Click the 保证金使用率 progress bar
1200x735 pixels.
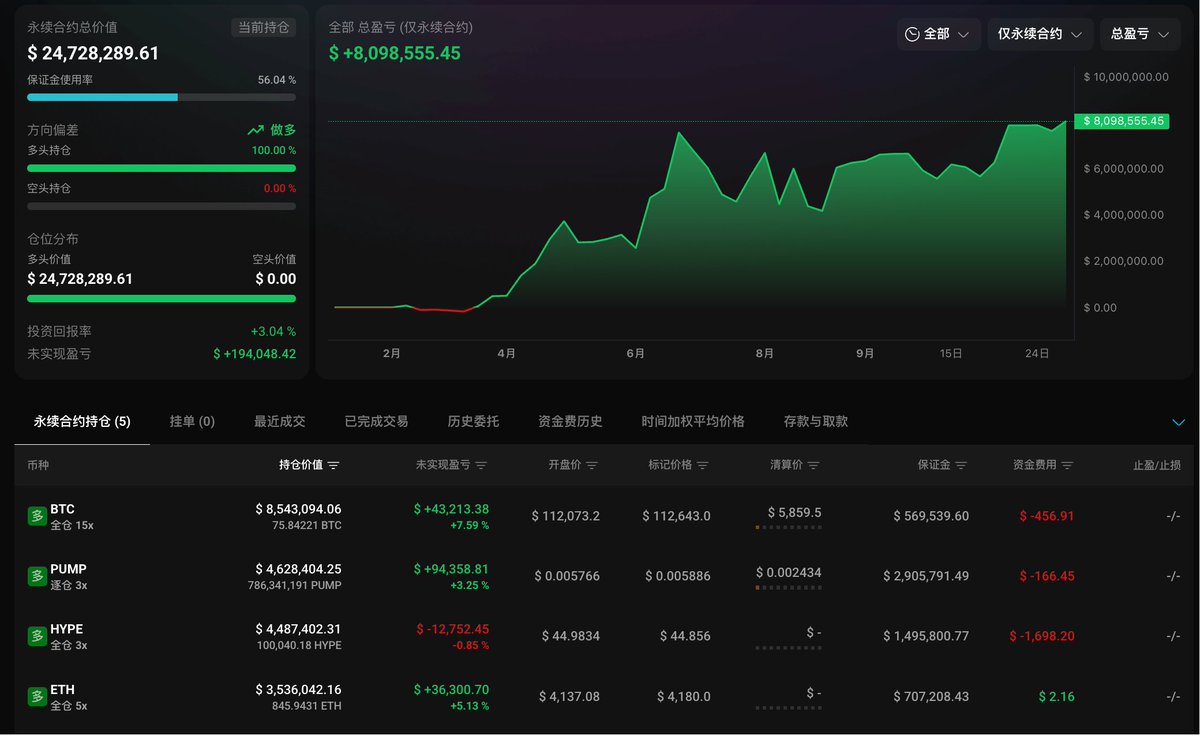(161, 97)
